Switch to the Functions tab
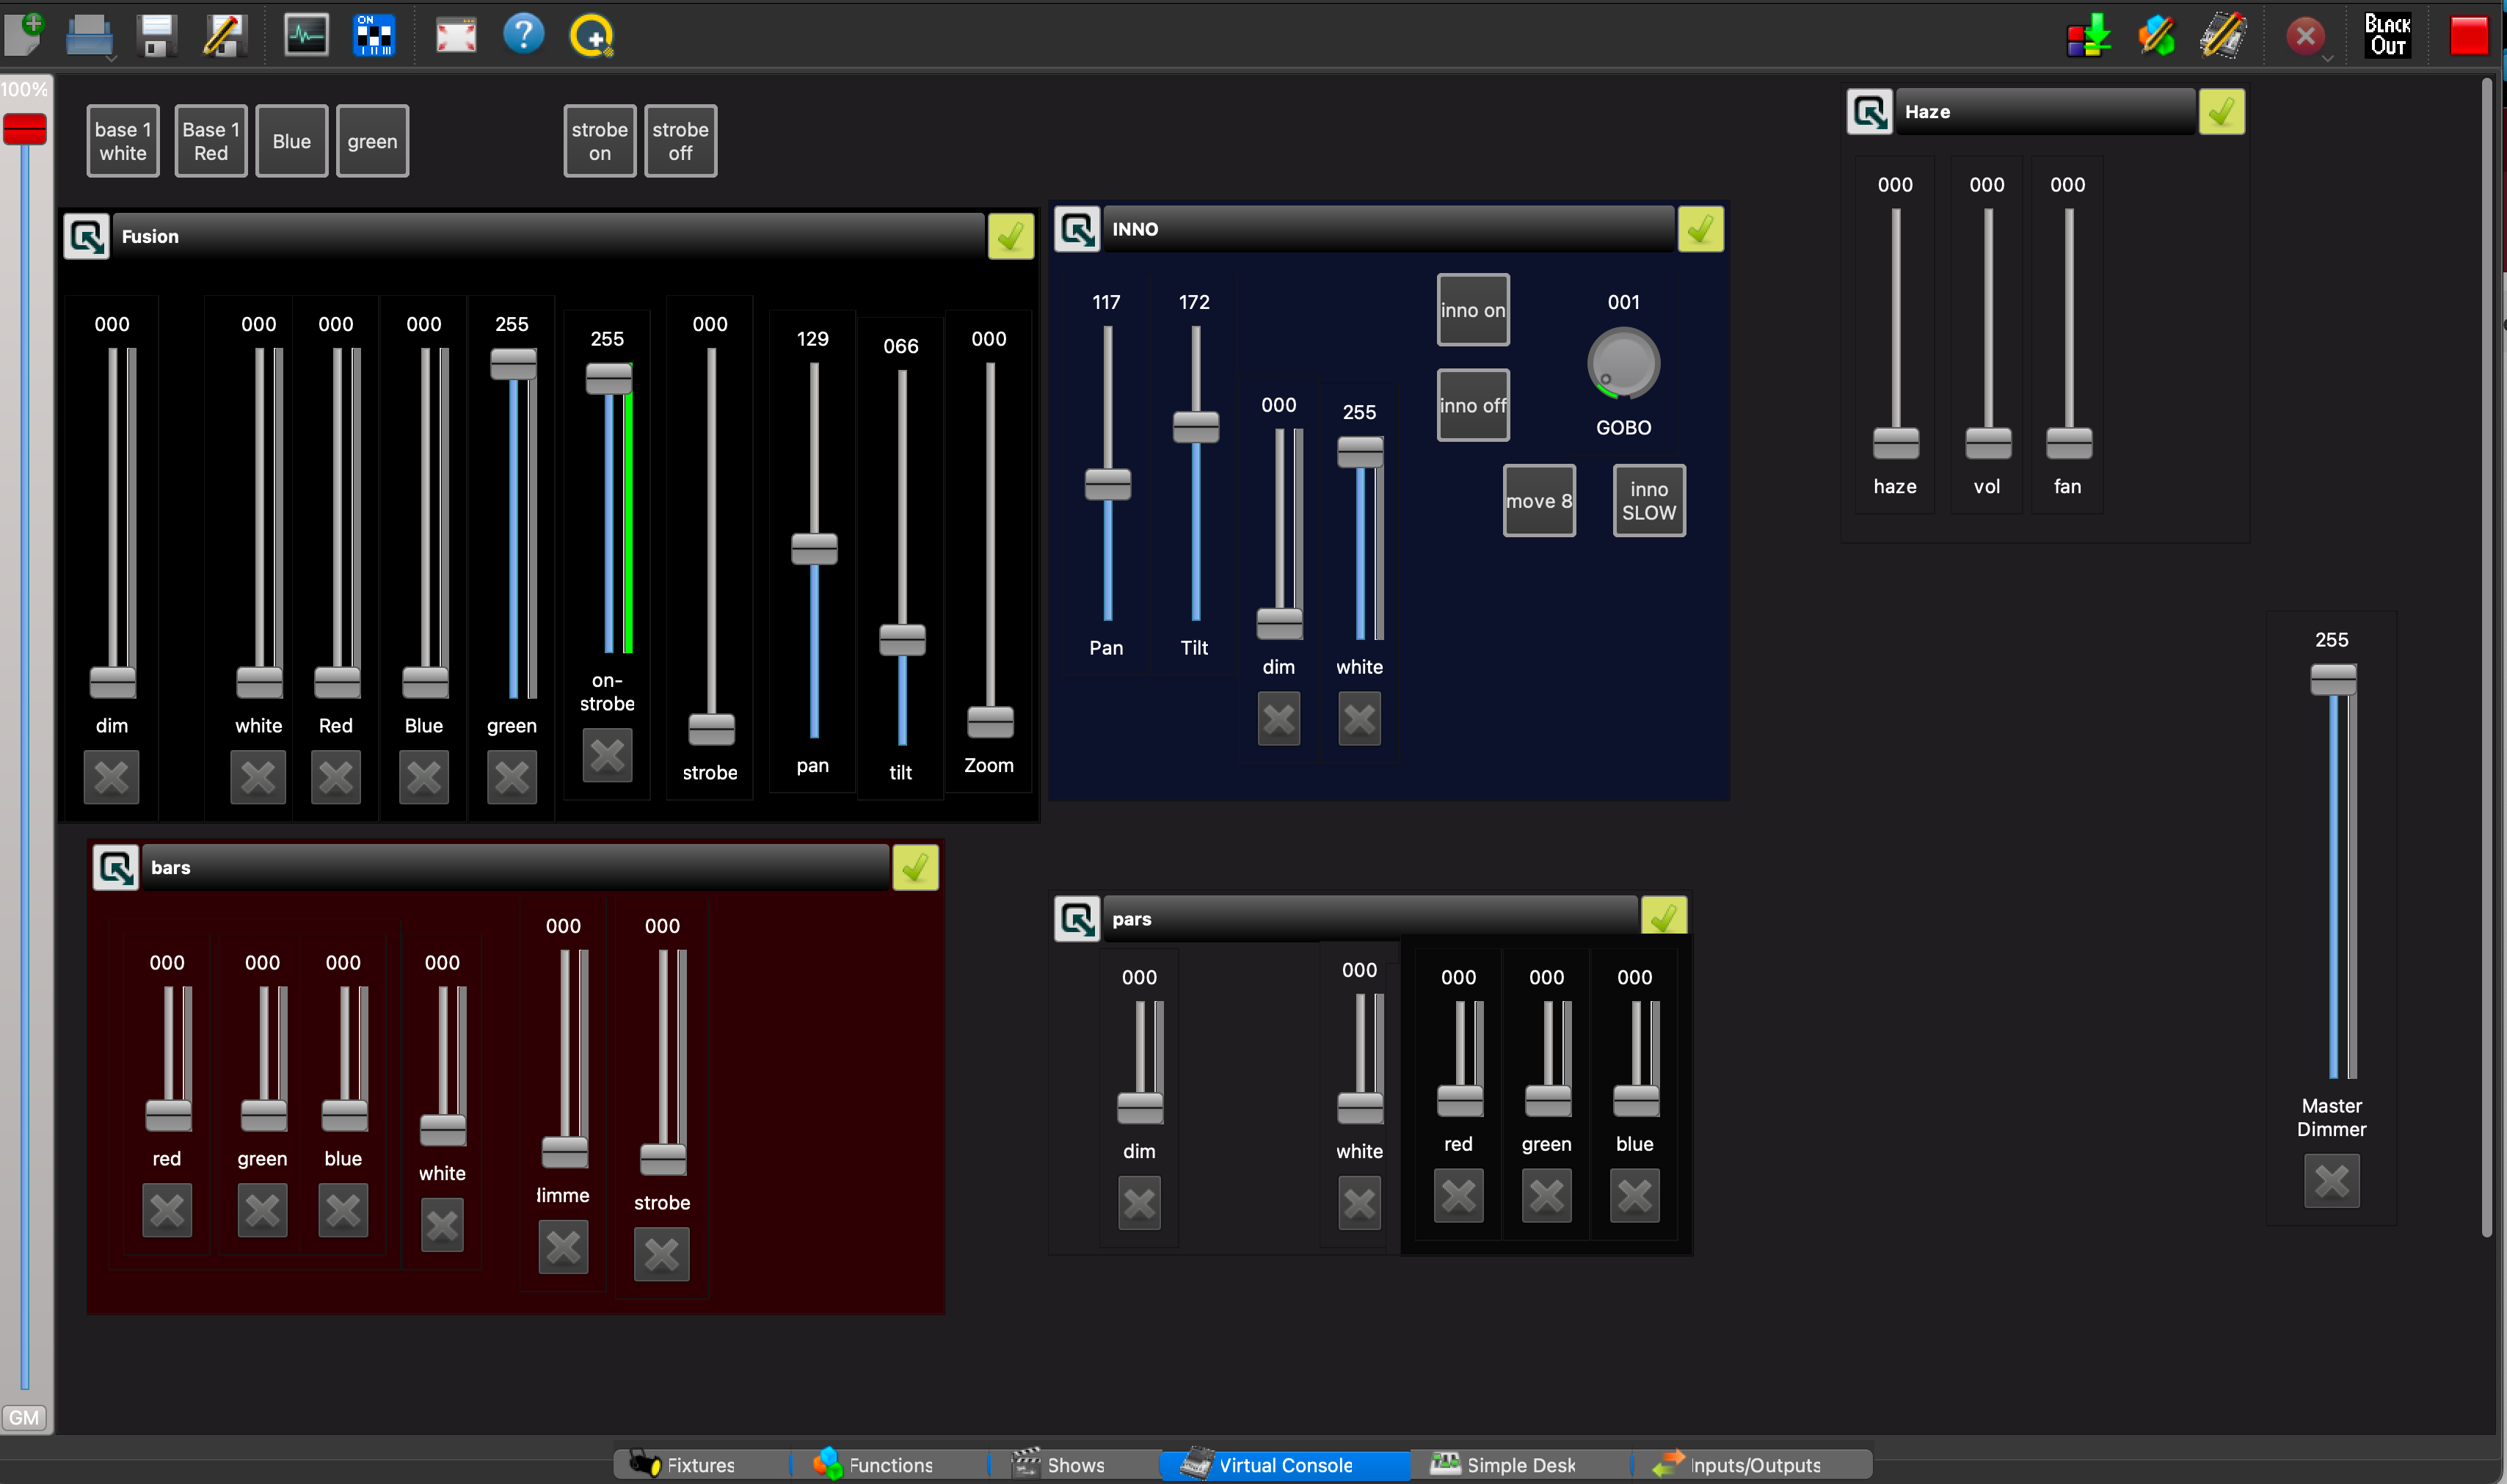This screenshot has width=2507, height=1484. click(x=874, y=1465)
